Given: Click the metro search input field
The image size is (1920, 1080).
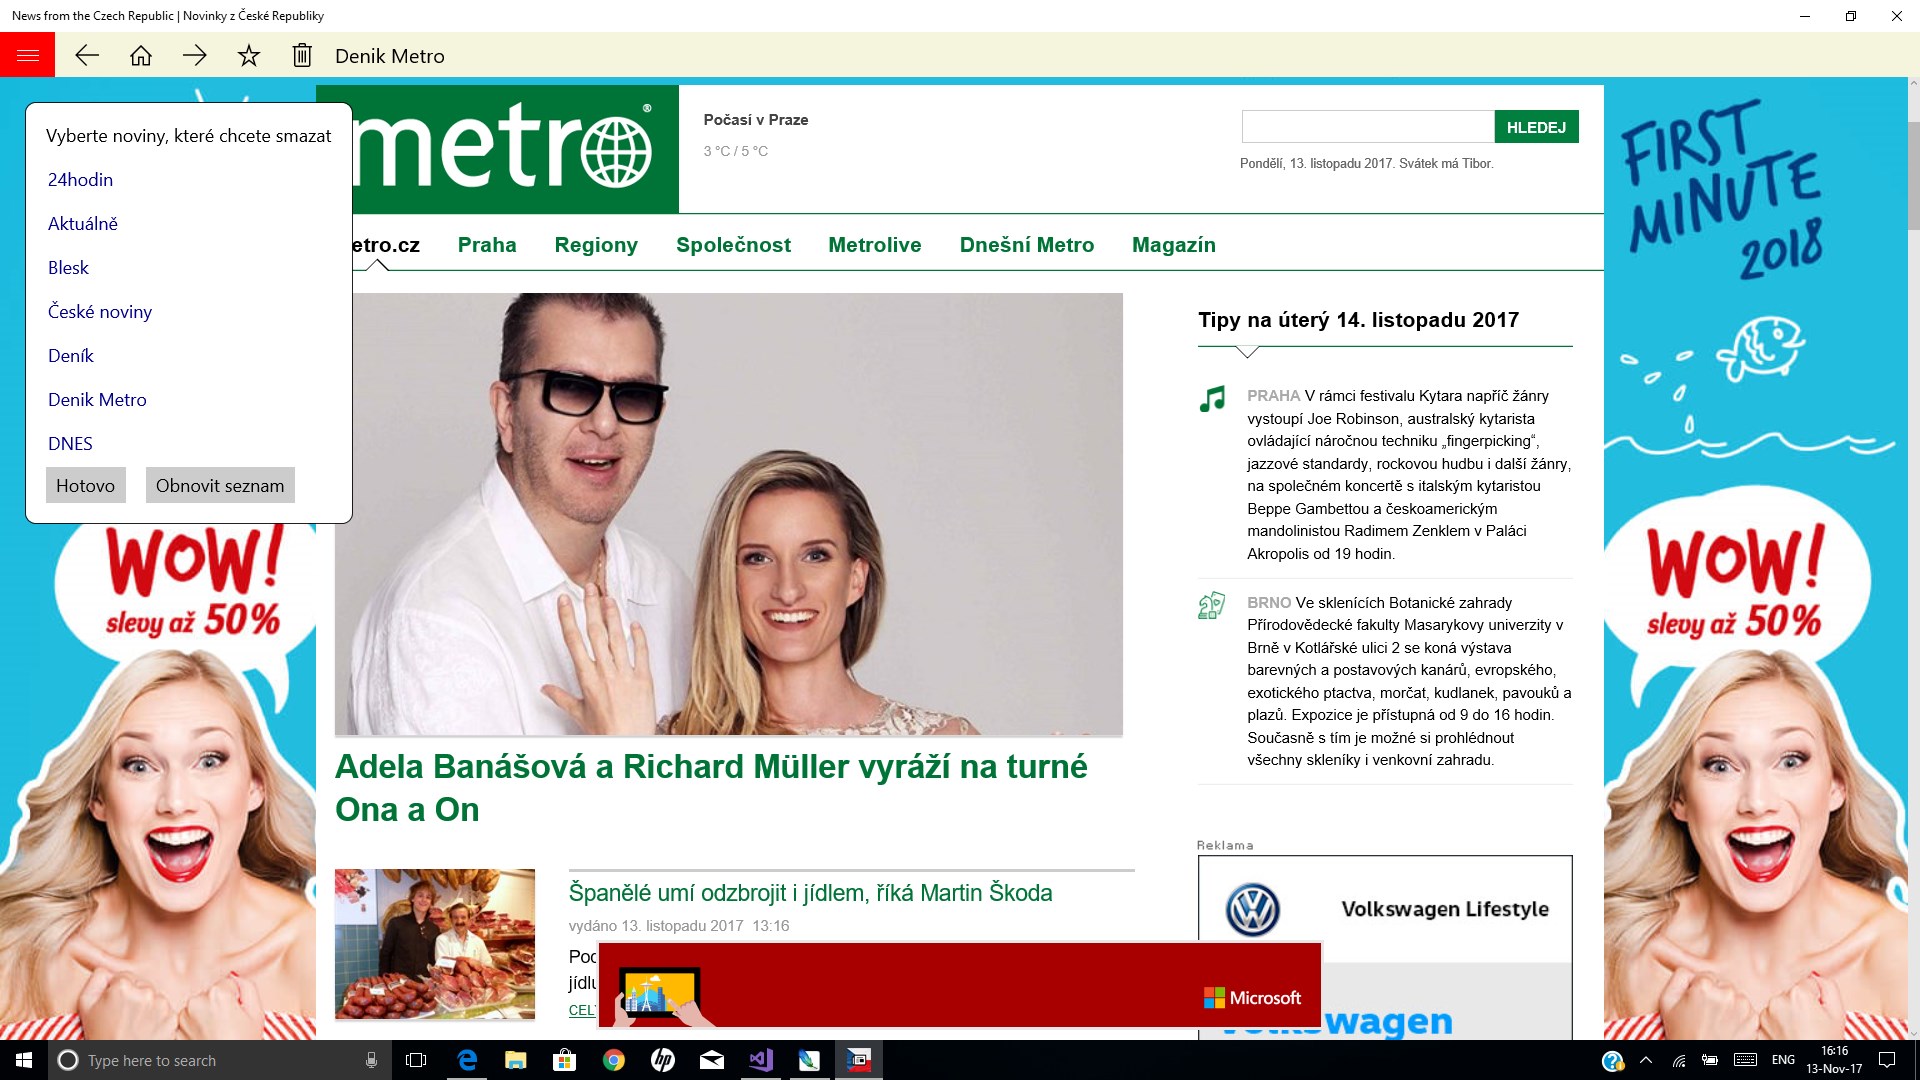Looking at the screenshot, I should [1367, 127].
